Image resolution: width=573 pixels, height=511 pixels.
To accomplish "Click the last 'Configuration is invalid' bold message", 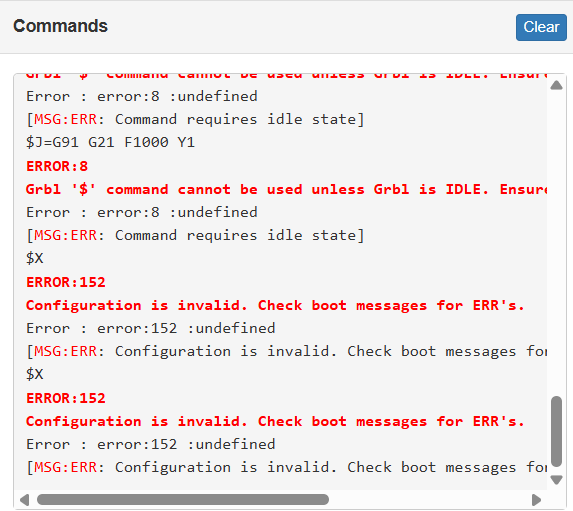I will coord(275,421).
